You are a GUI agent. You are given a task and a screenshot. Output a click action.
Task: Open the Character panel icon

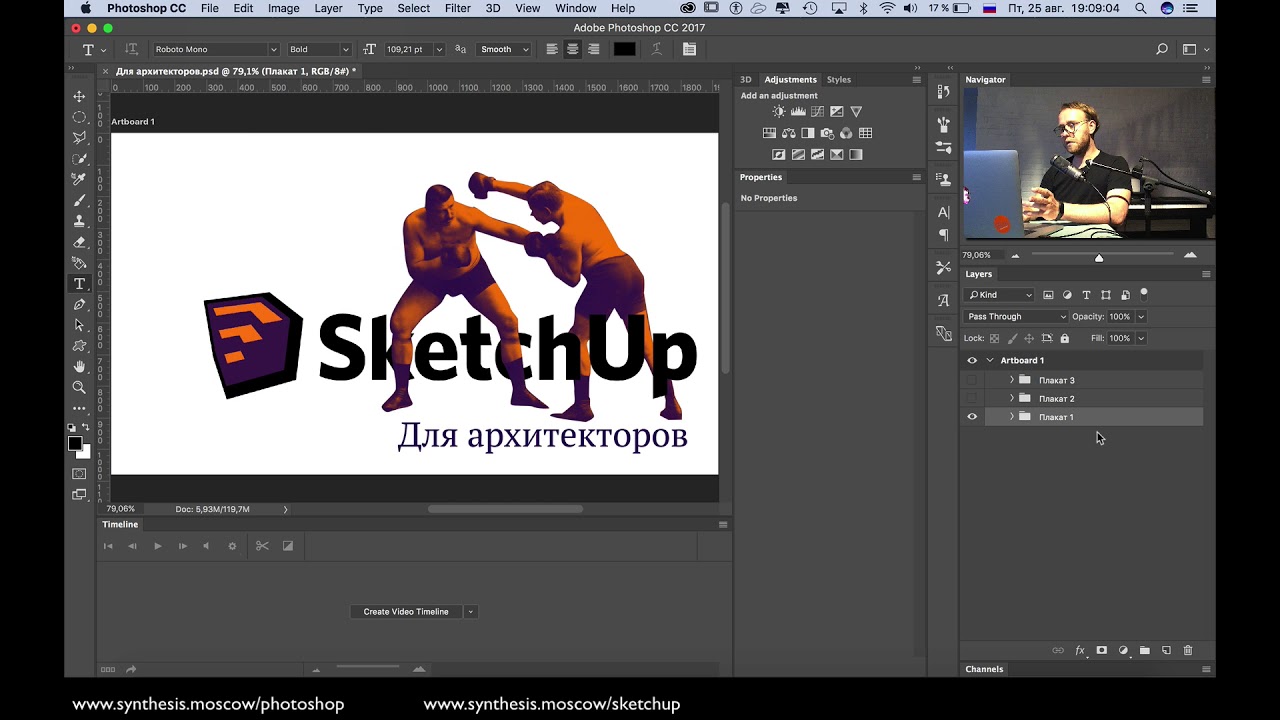pos(943,212)
